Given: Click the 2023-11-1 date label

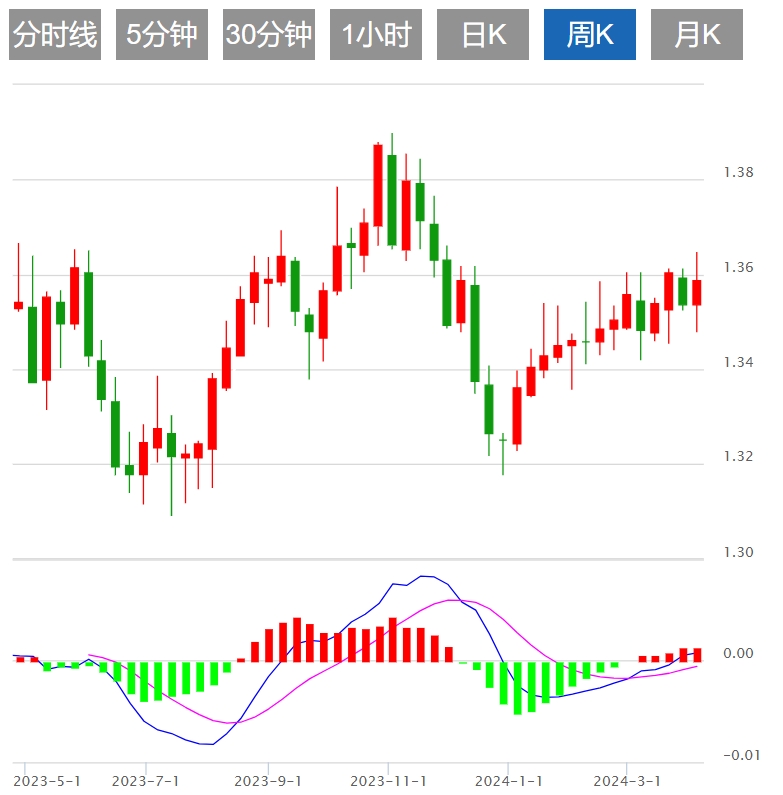Looking at the screenshot, I should (x=388, y=781).
